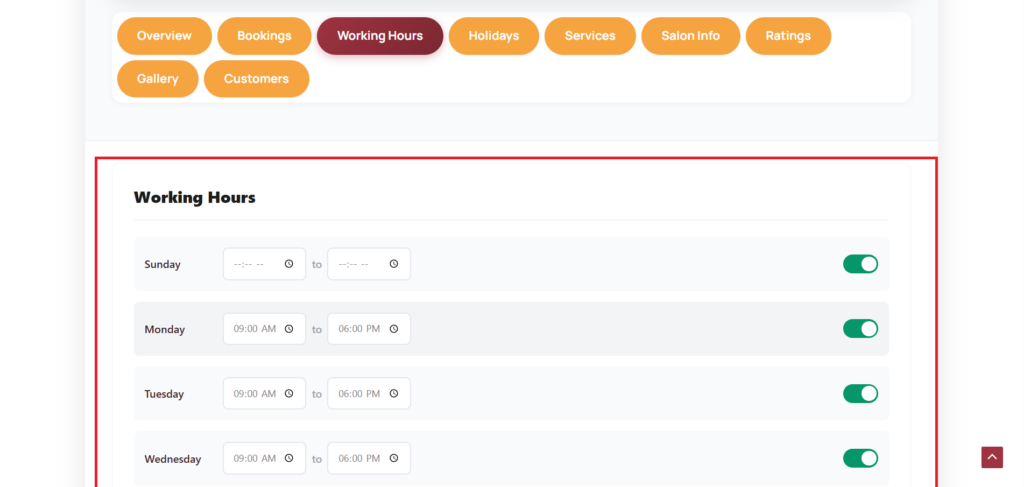Open the Gallery section
Screen dimensions: 1024x487
tap(158, 79)
